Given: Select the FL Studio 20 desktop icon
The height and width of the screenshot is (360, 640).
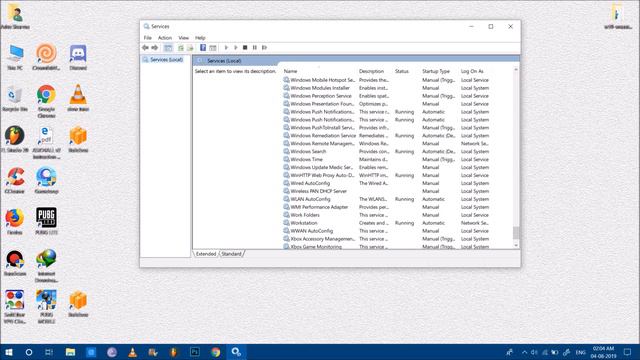Looking at the screenshot, I should 15,140.
